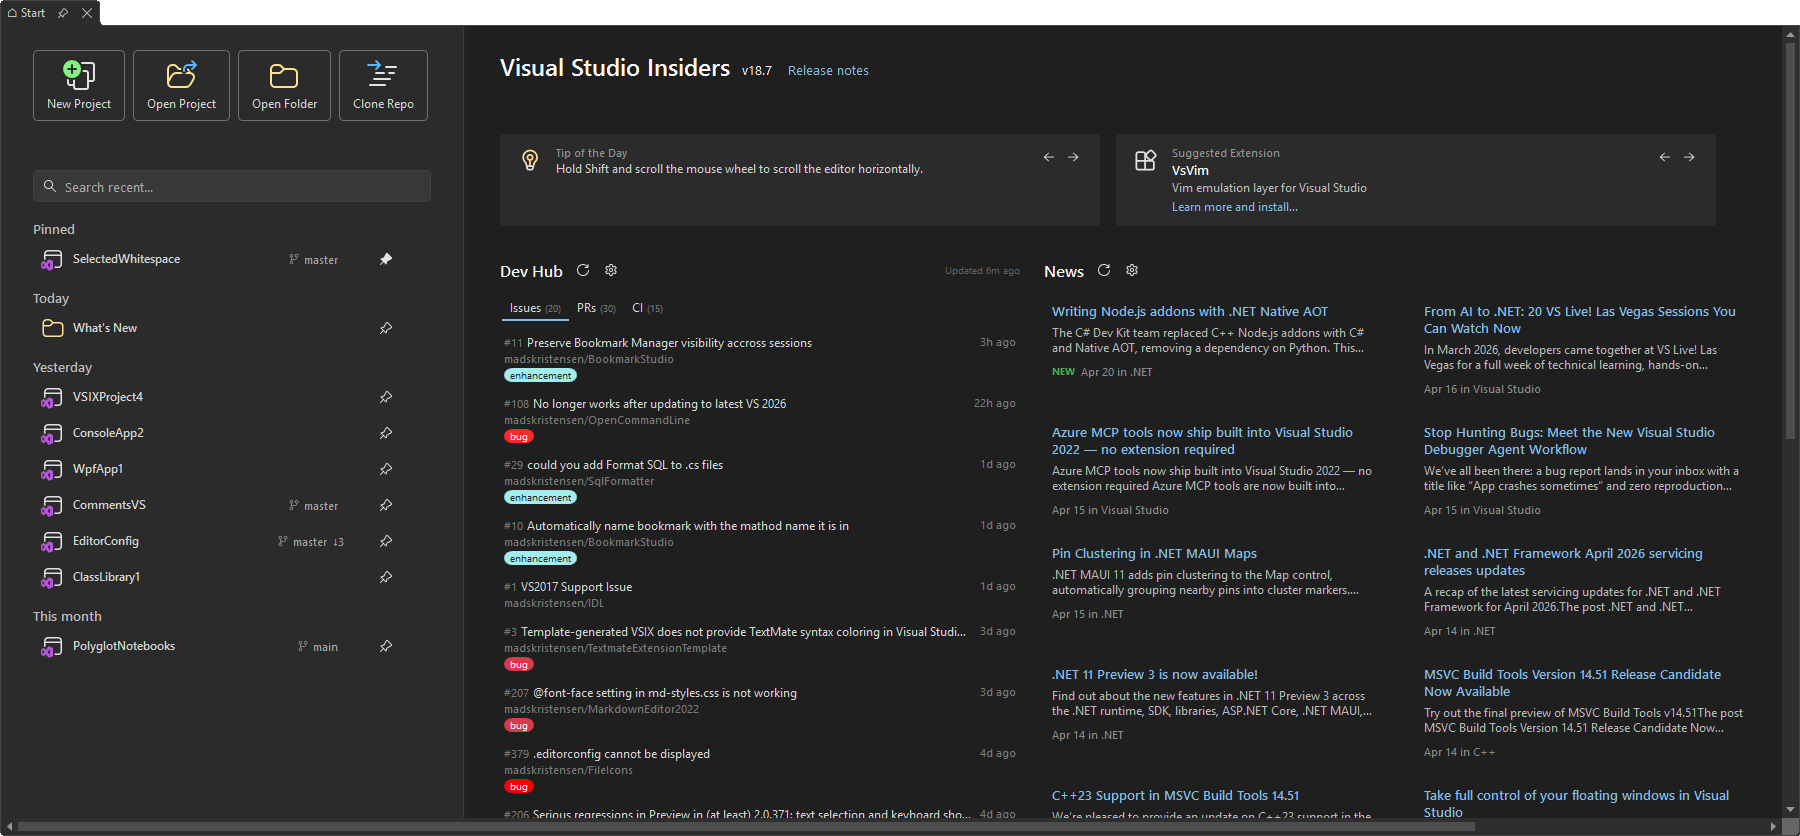
Task: Click the bug label on issue #108
Action: (519, 437)
